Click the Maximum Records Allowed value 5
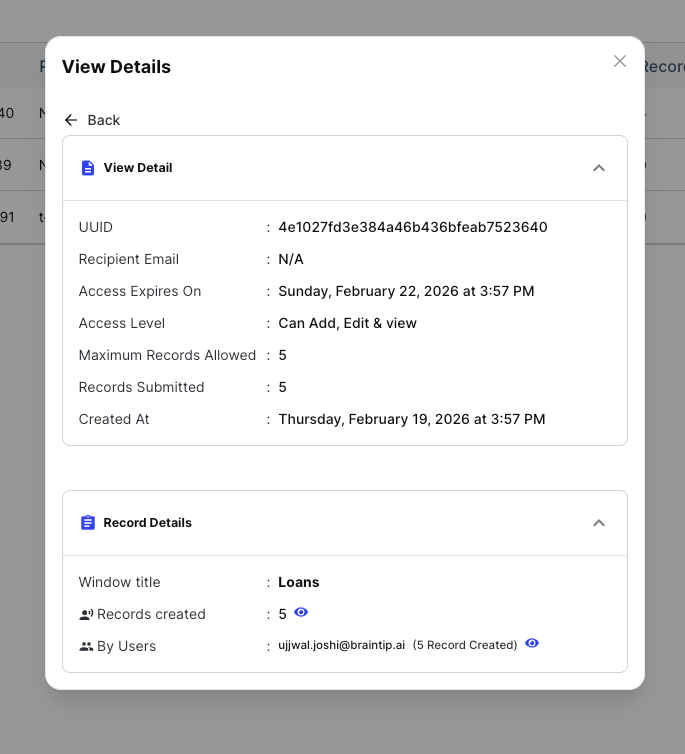Viewport: 685px width, 754px height. [283, 355]
